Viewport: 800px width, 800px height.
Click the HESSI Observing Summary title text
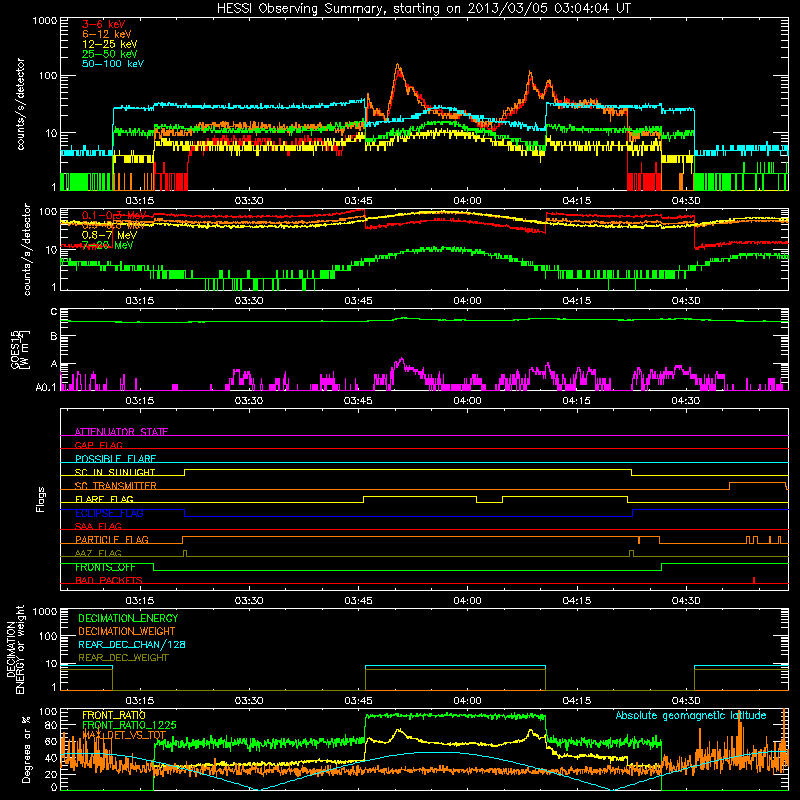[x=423, y=9]
